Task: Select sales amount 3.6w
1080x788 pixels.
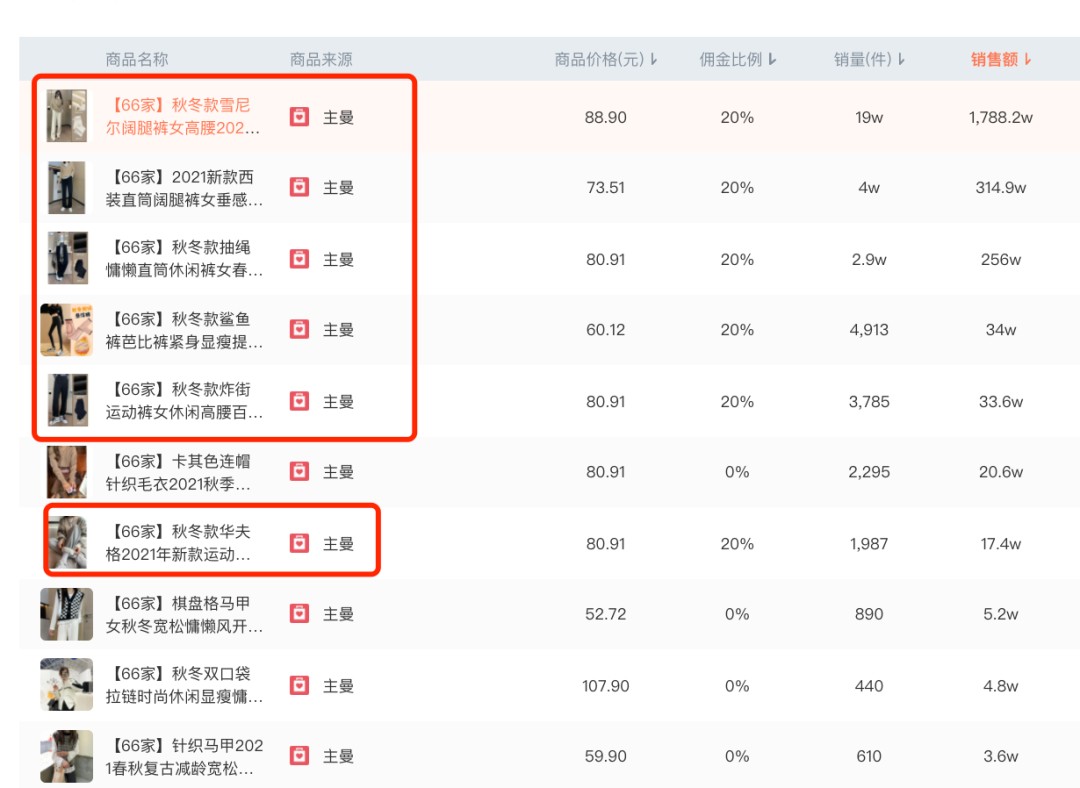Action: (1000, 756)
